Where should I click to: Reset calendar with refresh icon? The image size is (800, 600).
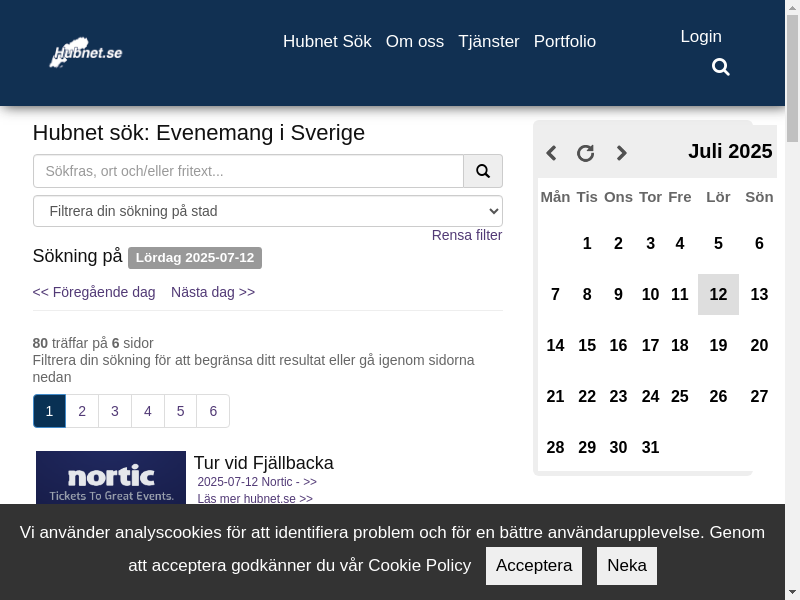point(586,153)
